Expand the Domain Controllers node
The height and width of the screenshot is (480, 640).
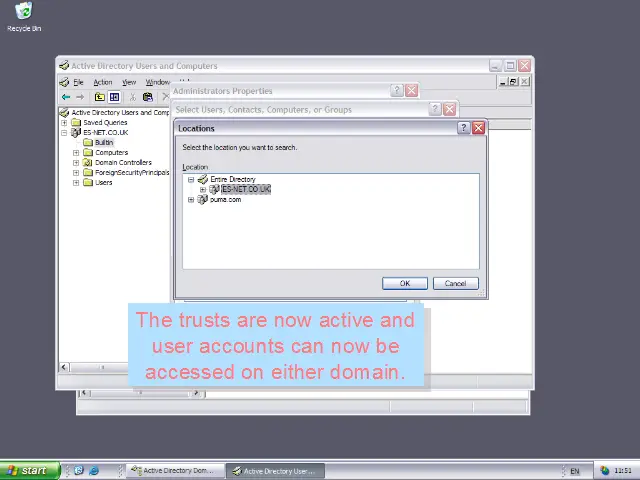click(x=76, y=162)
